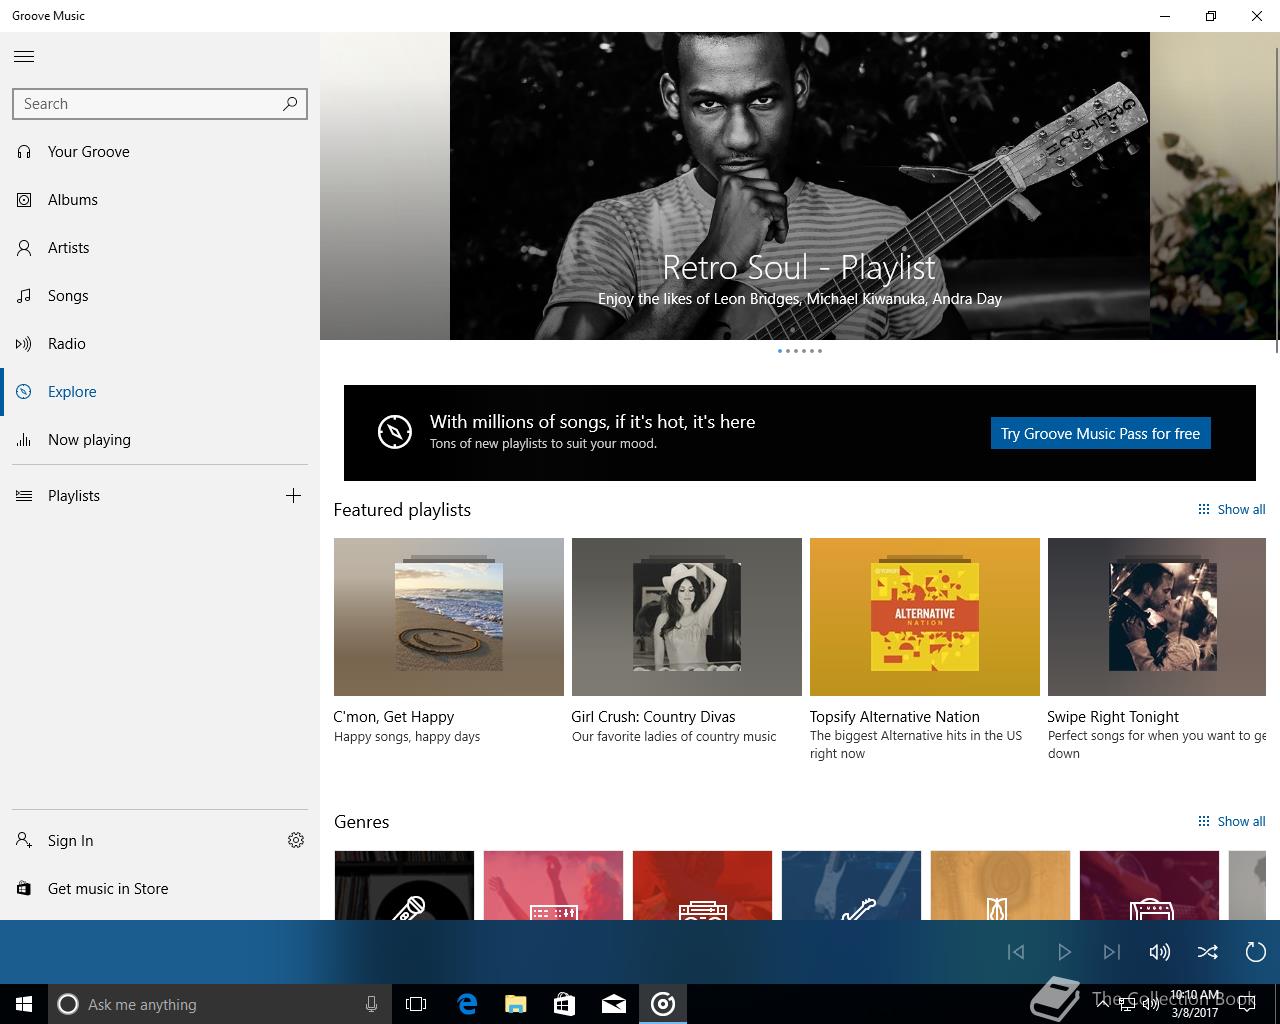Click Get music in Store
The height and width of the screenshot is (1024, 1280).
tap(160, 889)
